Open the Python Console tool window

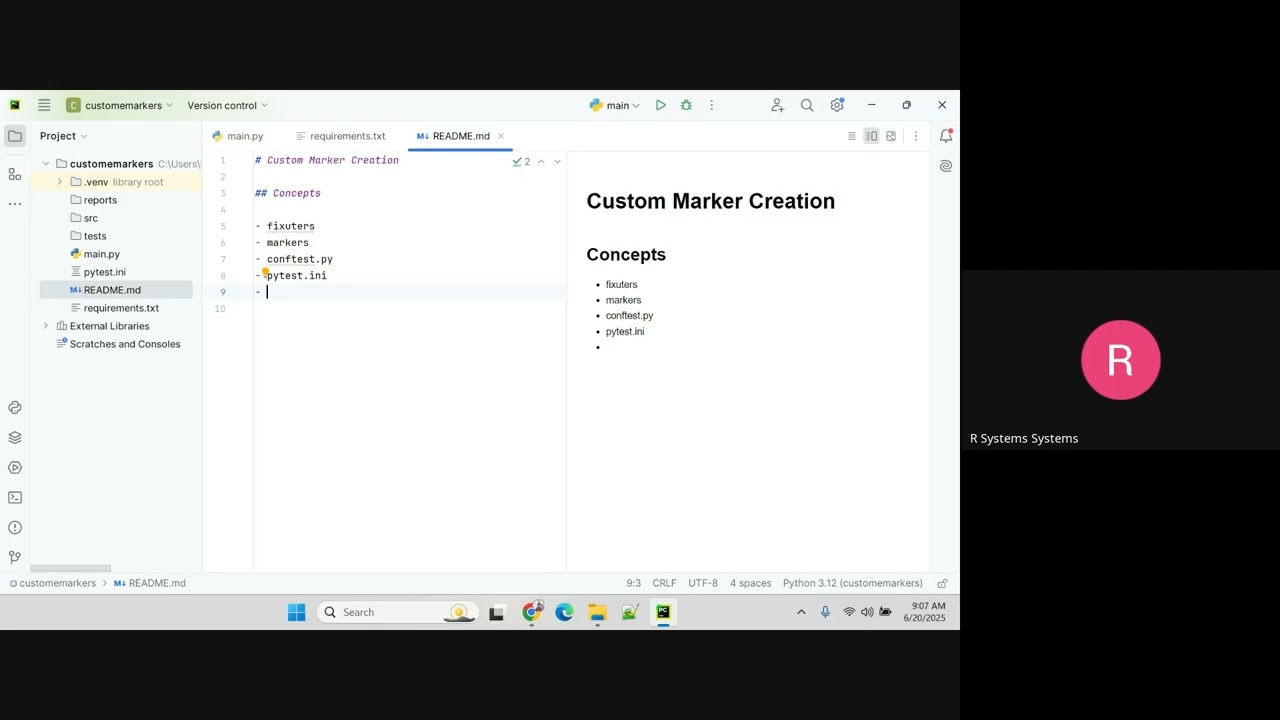[15, 408]
